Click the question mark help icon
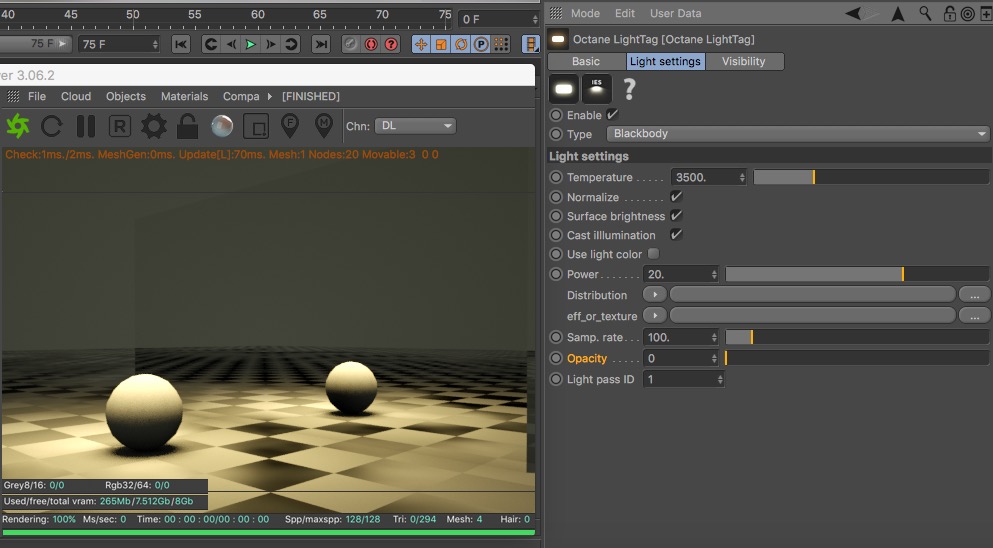This screenshot has height=548, width=993. [x=629, y=90]
